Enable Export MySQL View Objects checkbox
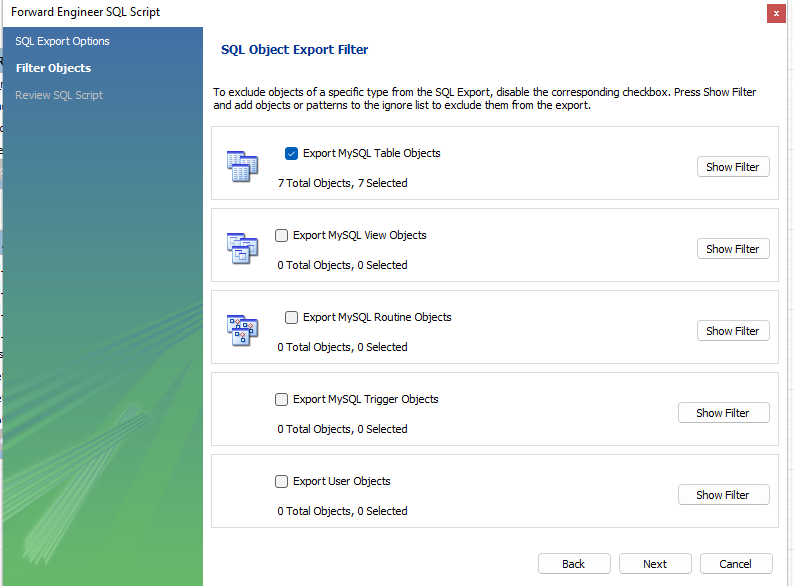 (282, 236)
